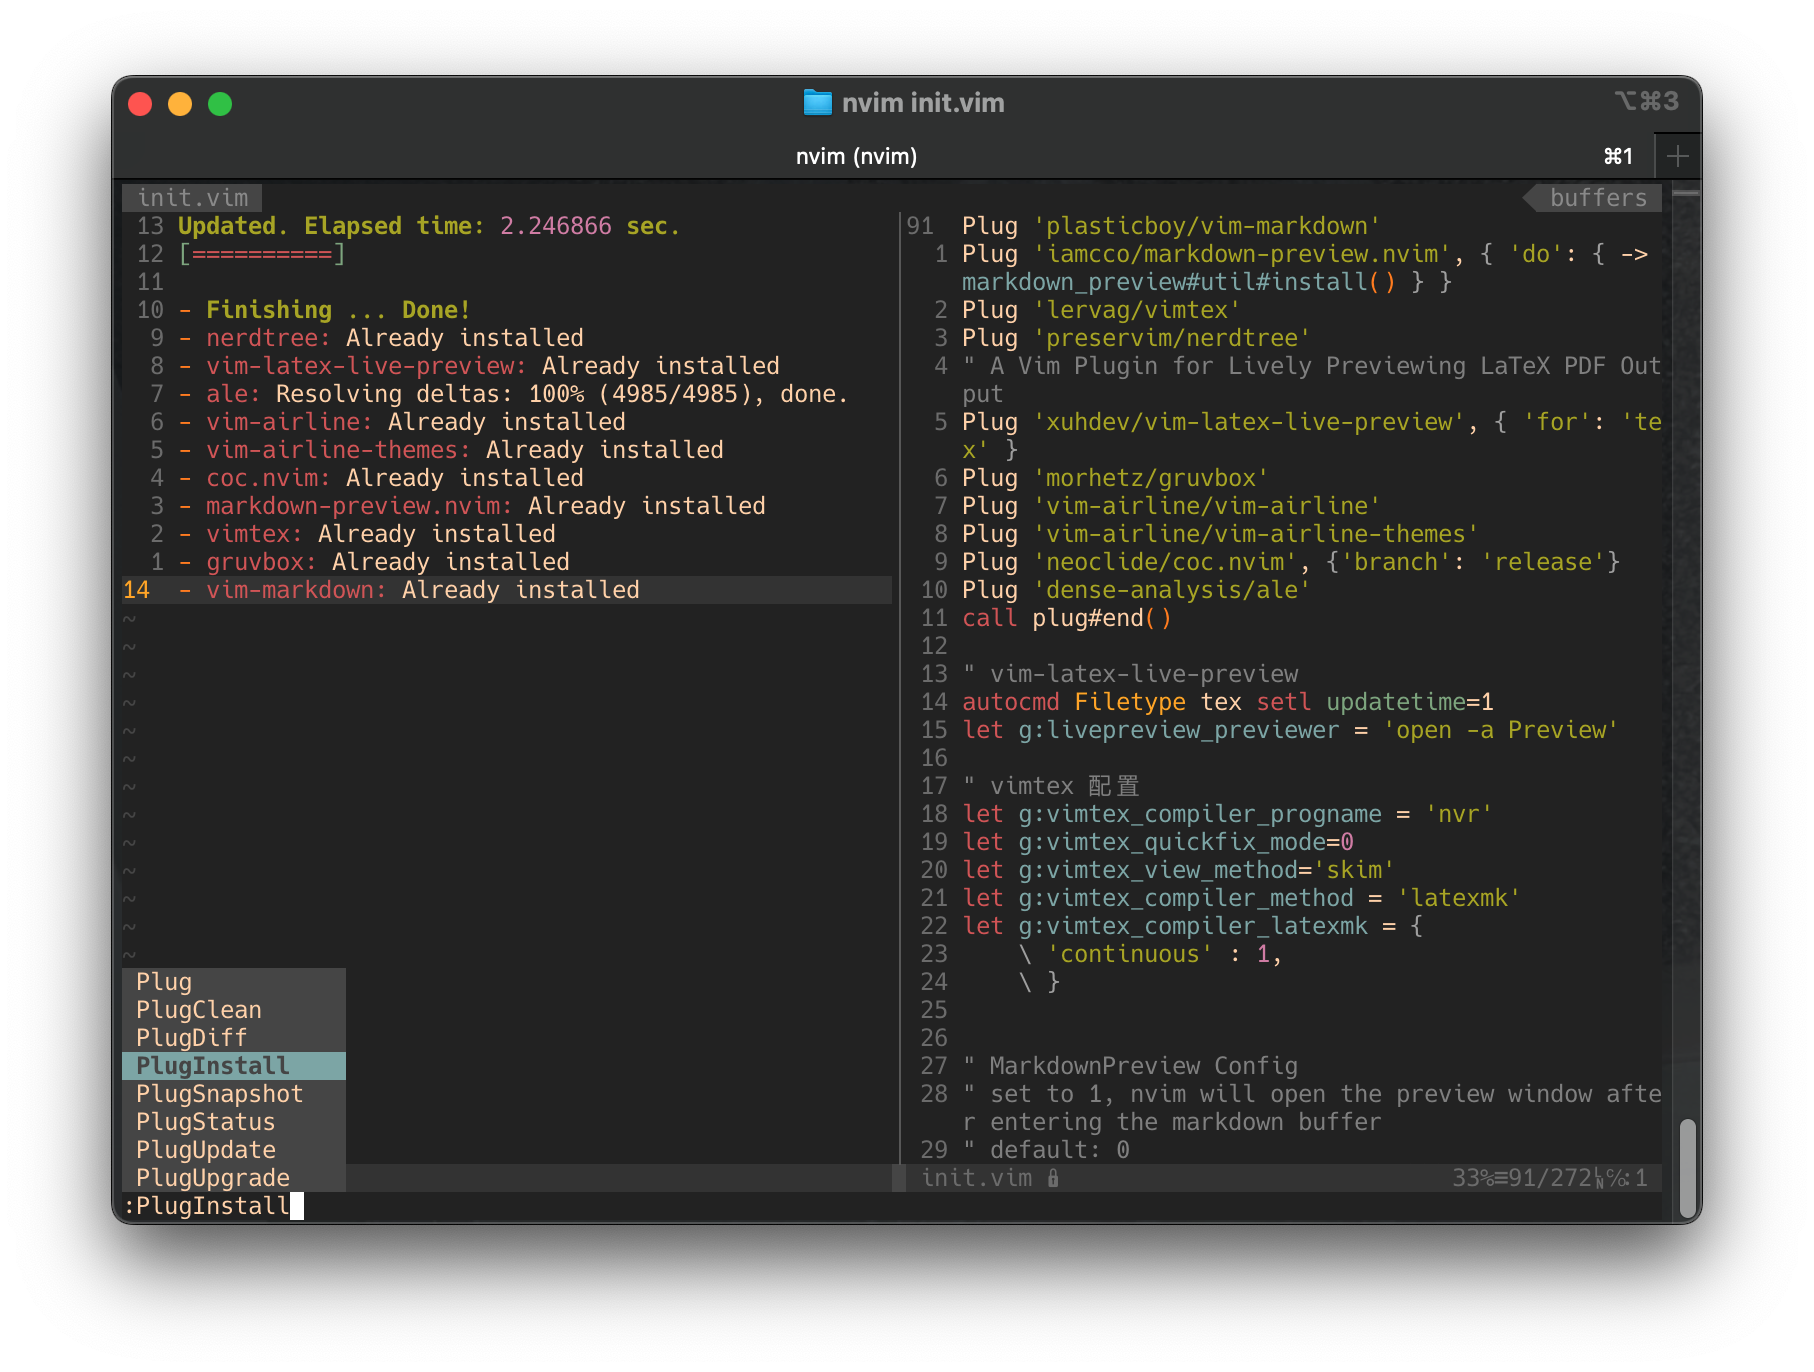The width and height of the screenshot is (1814, 1372).
Task: Select PlugInstall in the completion popup
Action: pos(213,1065)
